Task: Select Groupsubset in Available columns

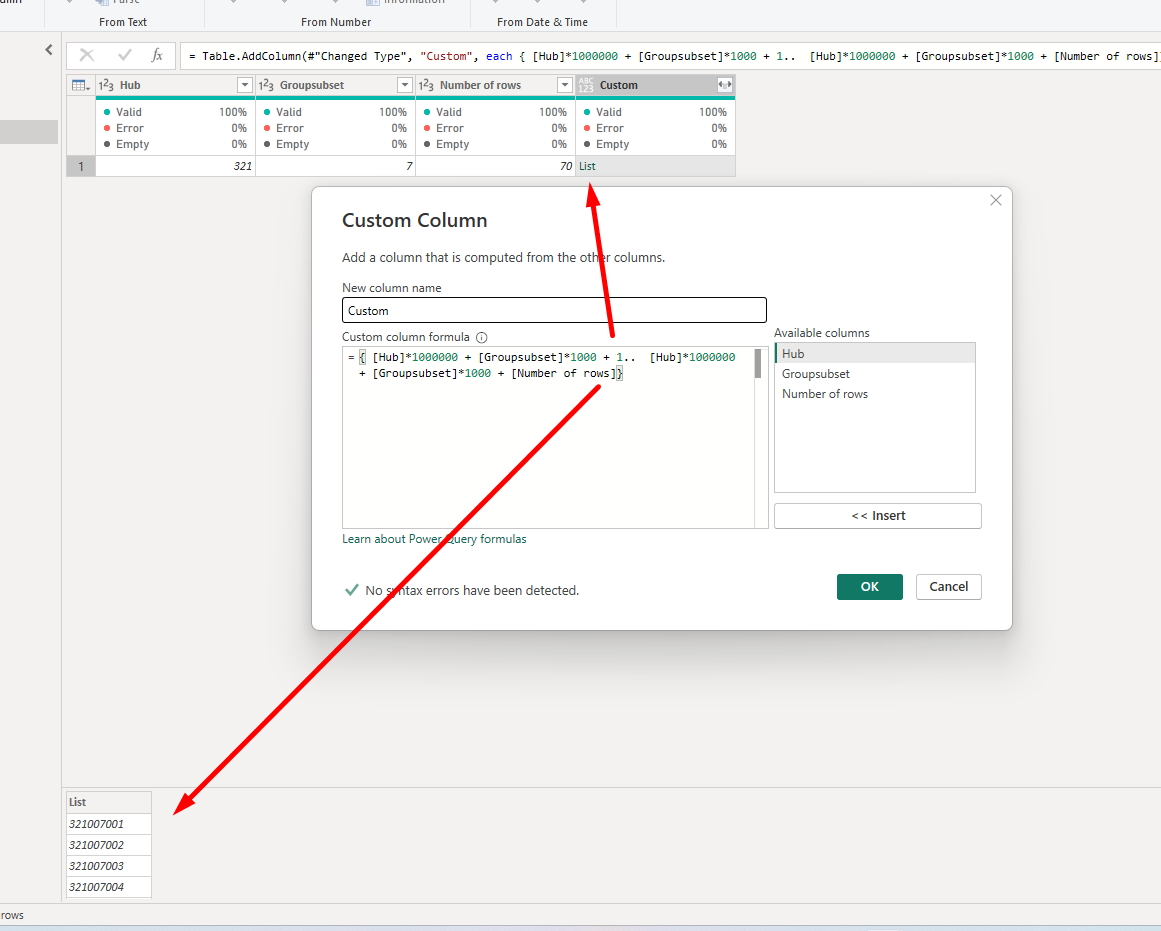Action: (x=874, y=374)
